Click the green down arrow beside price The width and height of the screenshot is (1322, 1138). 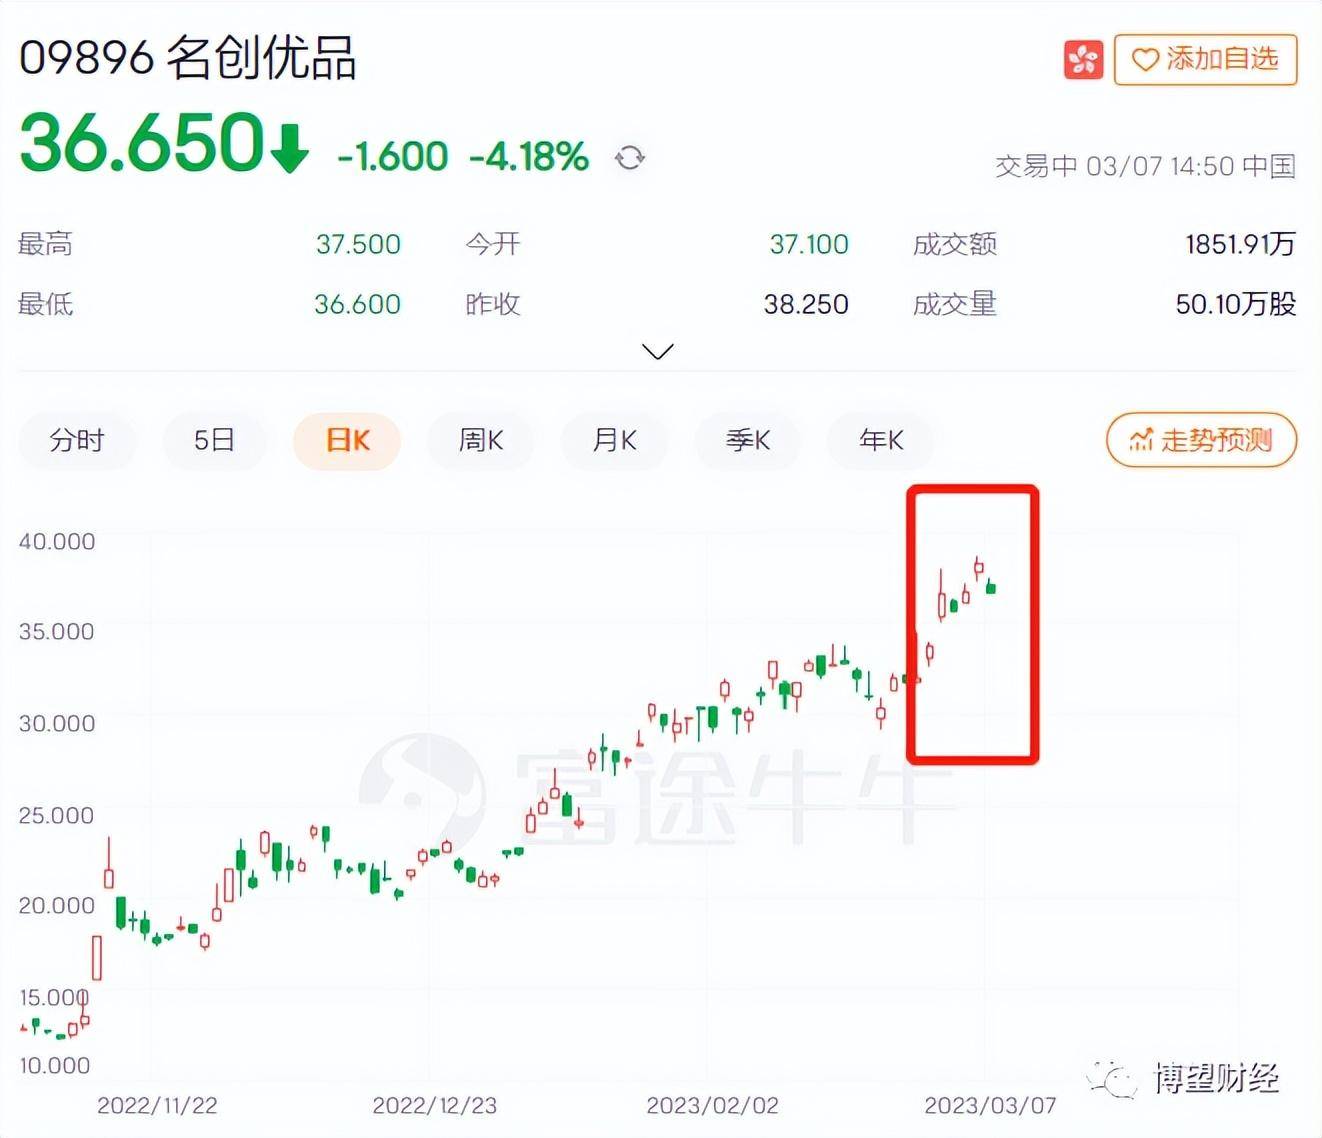click(290, 147)
